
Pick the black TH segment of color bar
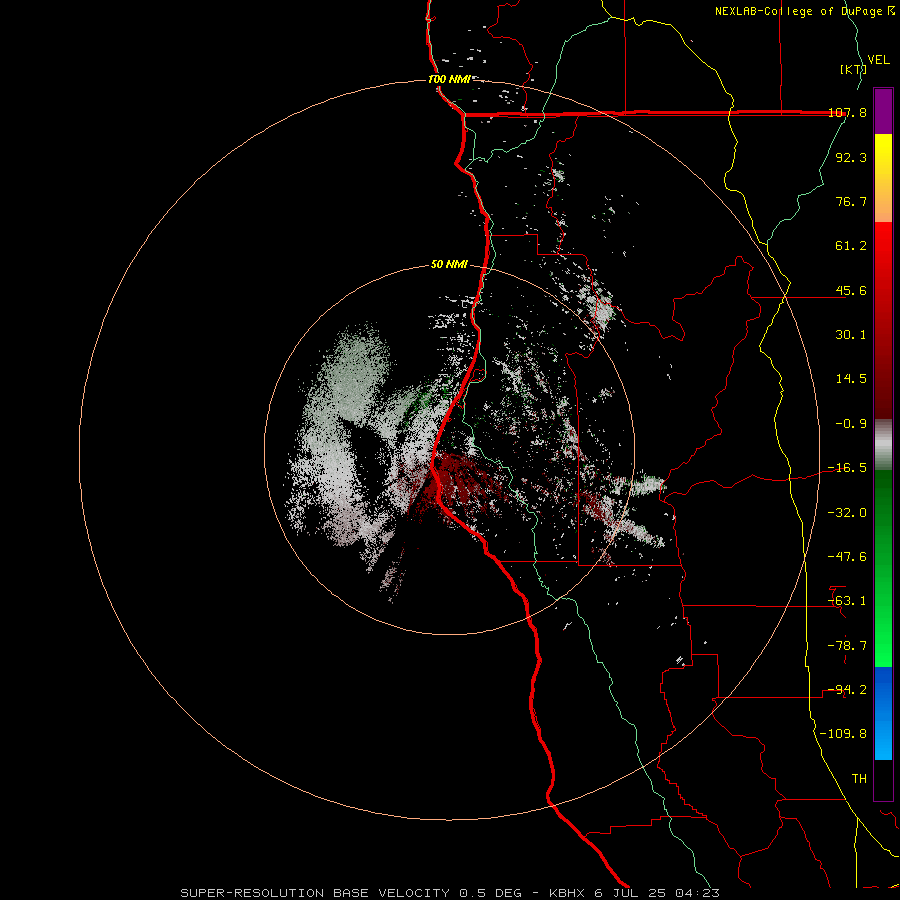click(883, 779)
